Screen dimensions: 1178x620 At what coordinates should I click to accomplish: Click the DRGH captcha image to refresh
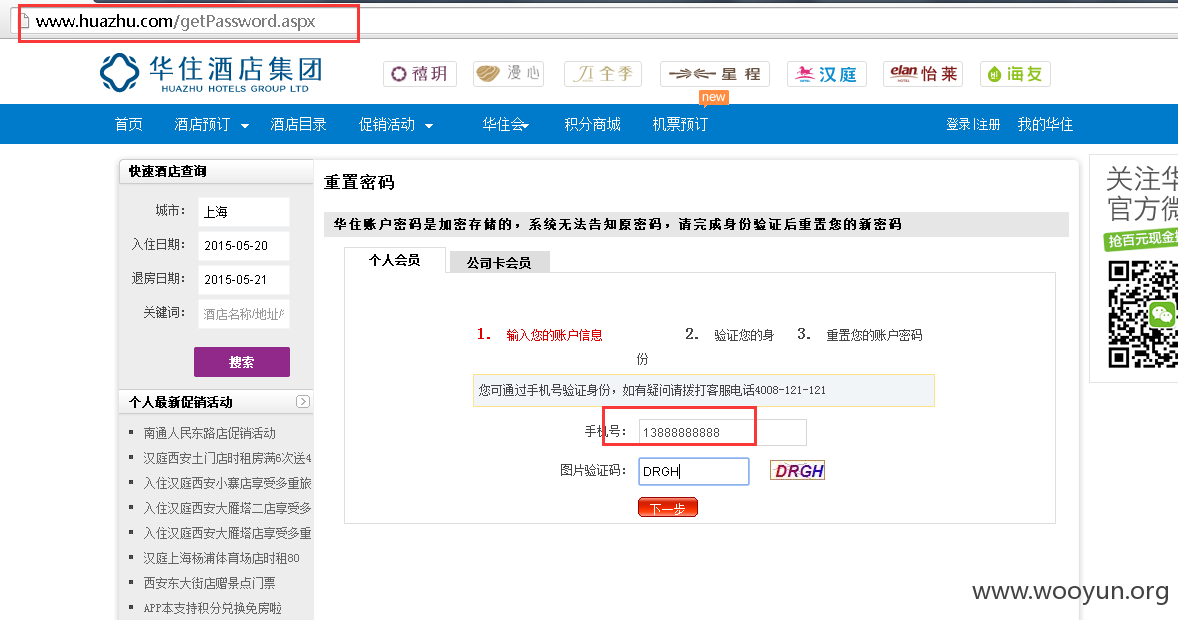797,471
